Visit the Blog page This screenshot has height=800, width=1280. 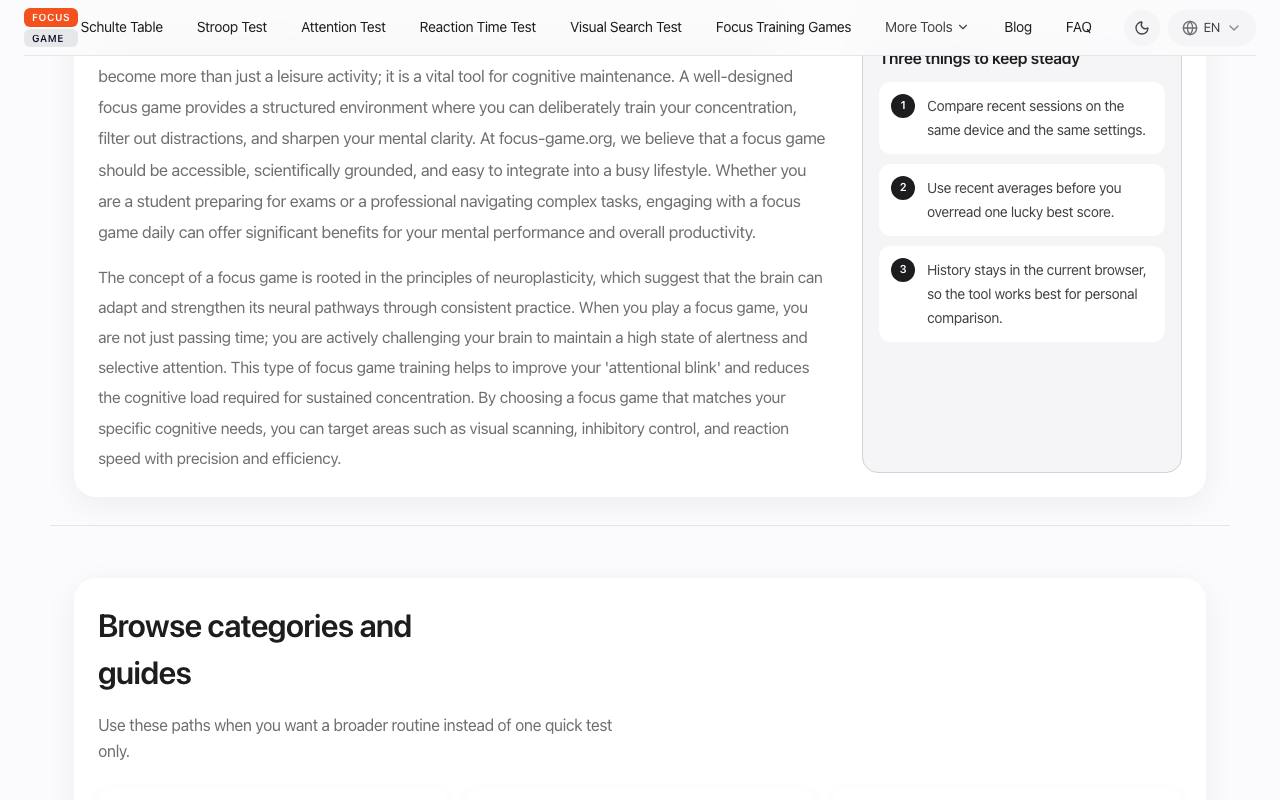[1018, 27]
